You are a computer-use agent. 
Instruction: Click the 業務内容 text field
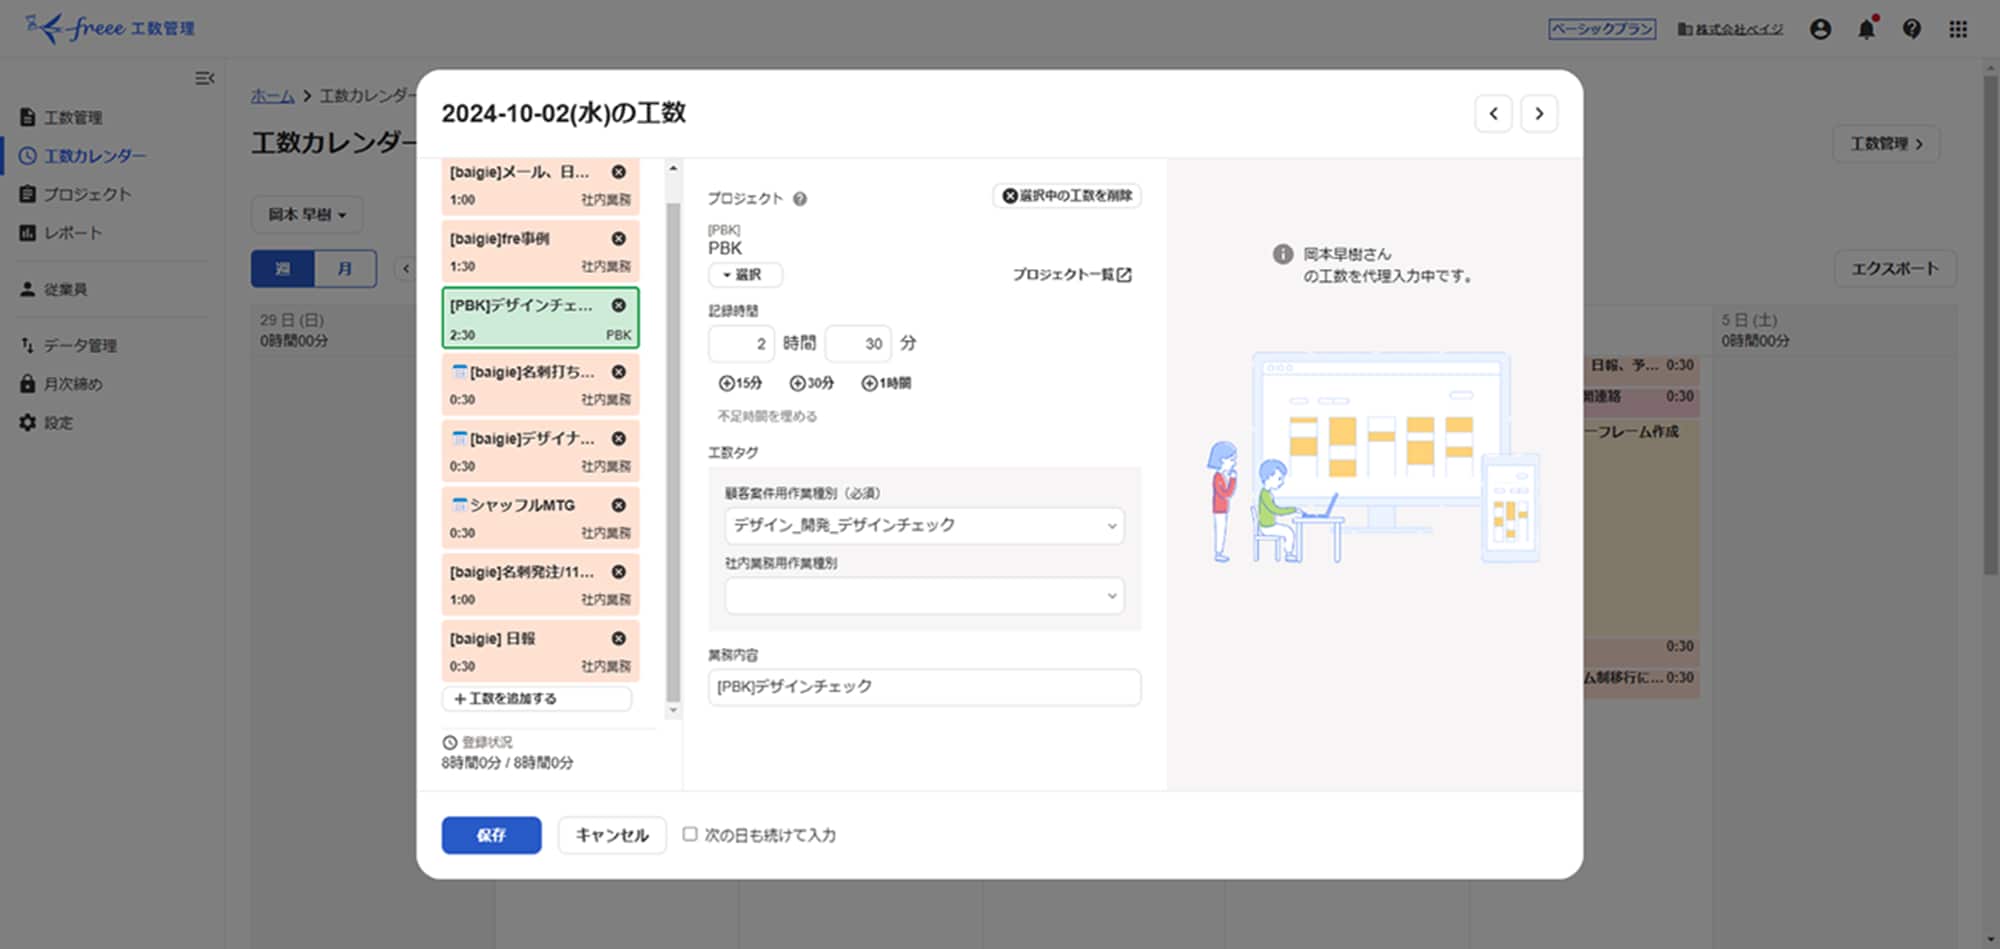tap(923, 687)
